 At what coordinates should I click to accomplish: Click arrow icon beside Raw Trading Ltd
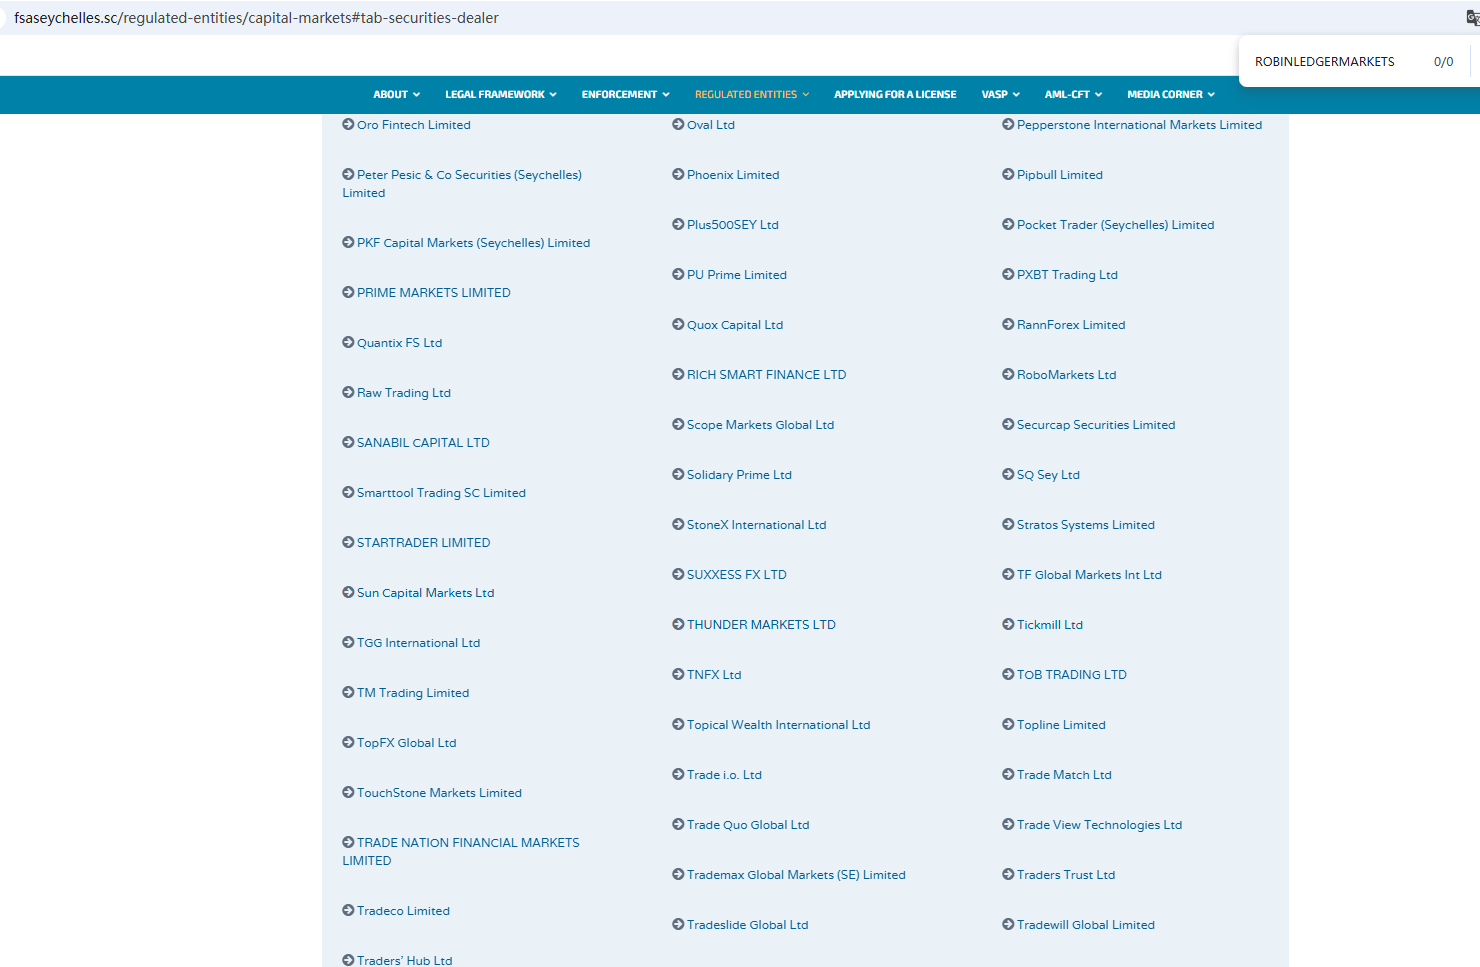[348, 393]
